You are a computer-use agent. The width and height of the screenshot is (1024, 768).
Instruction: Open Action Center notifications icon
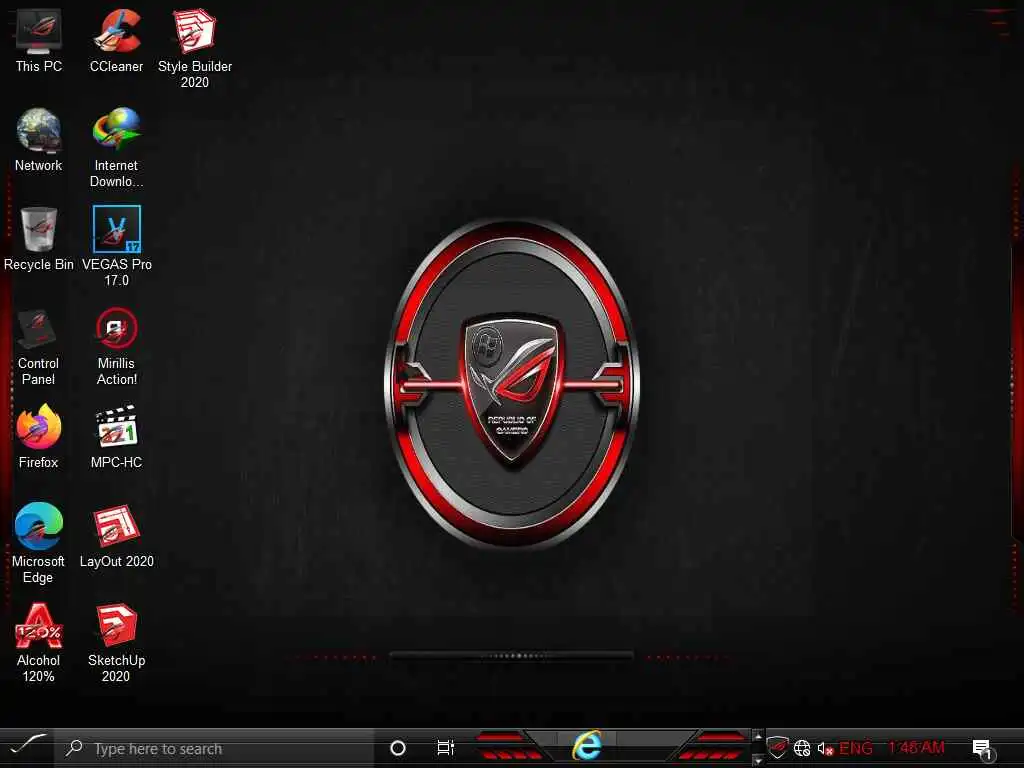[983, 749]
